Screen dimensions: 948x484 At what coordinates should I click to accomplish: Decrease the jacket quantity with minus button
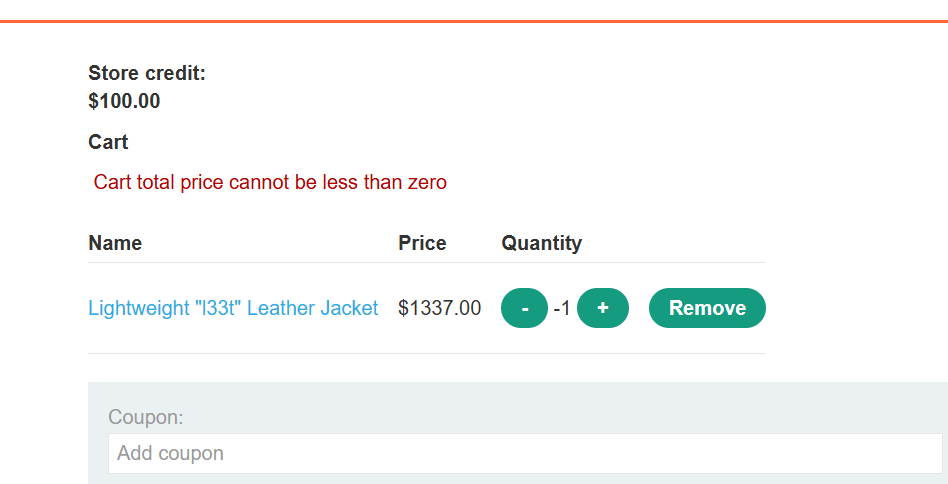pos(524,308)
